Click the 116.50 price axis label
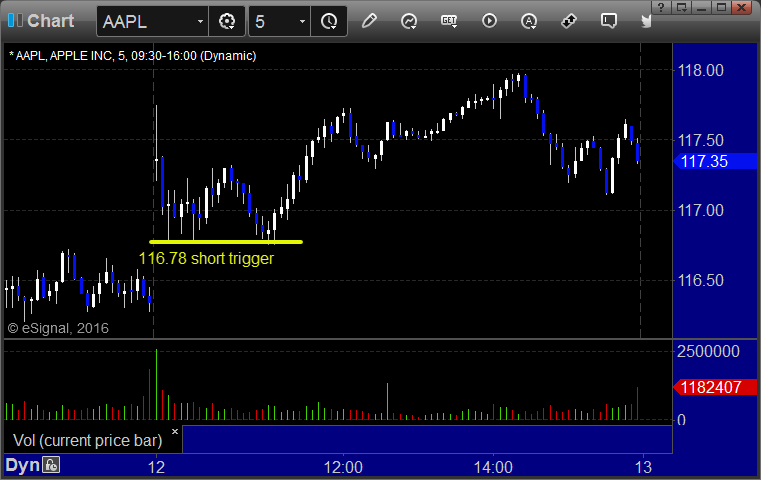 click(700, 280)
